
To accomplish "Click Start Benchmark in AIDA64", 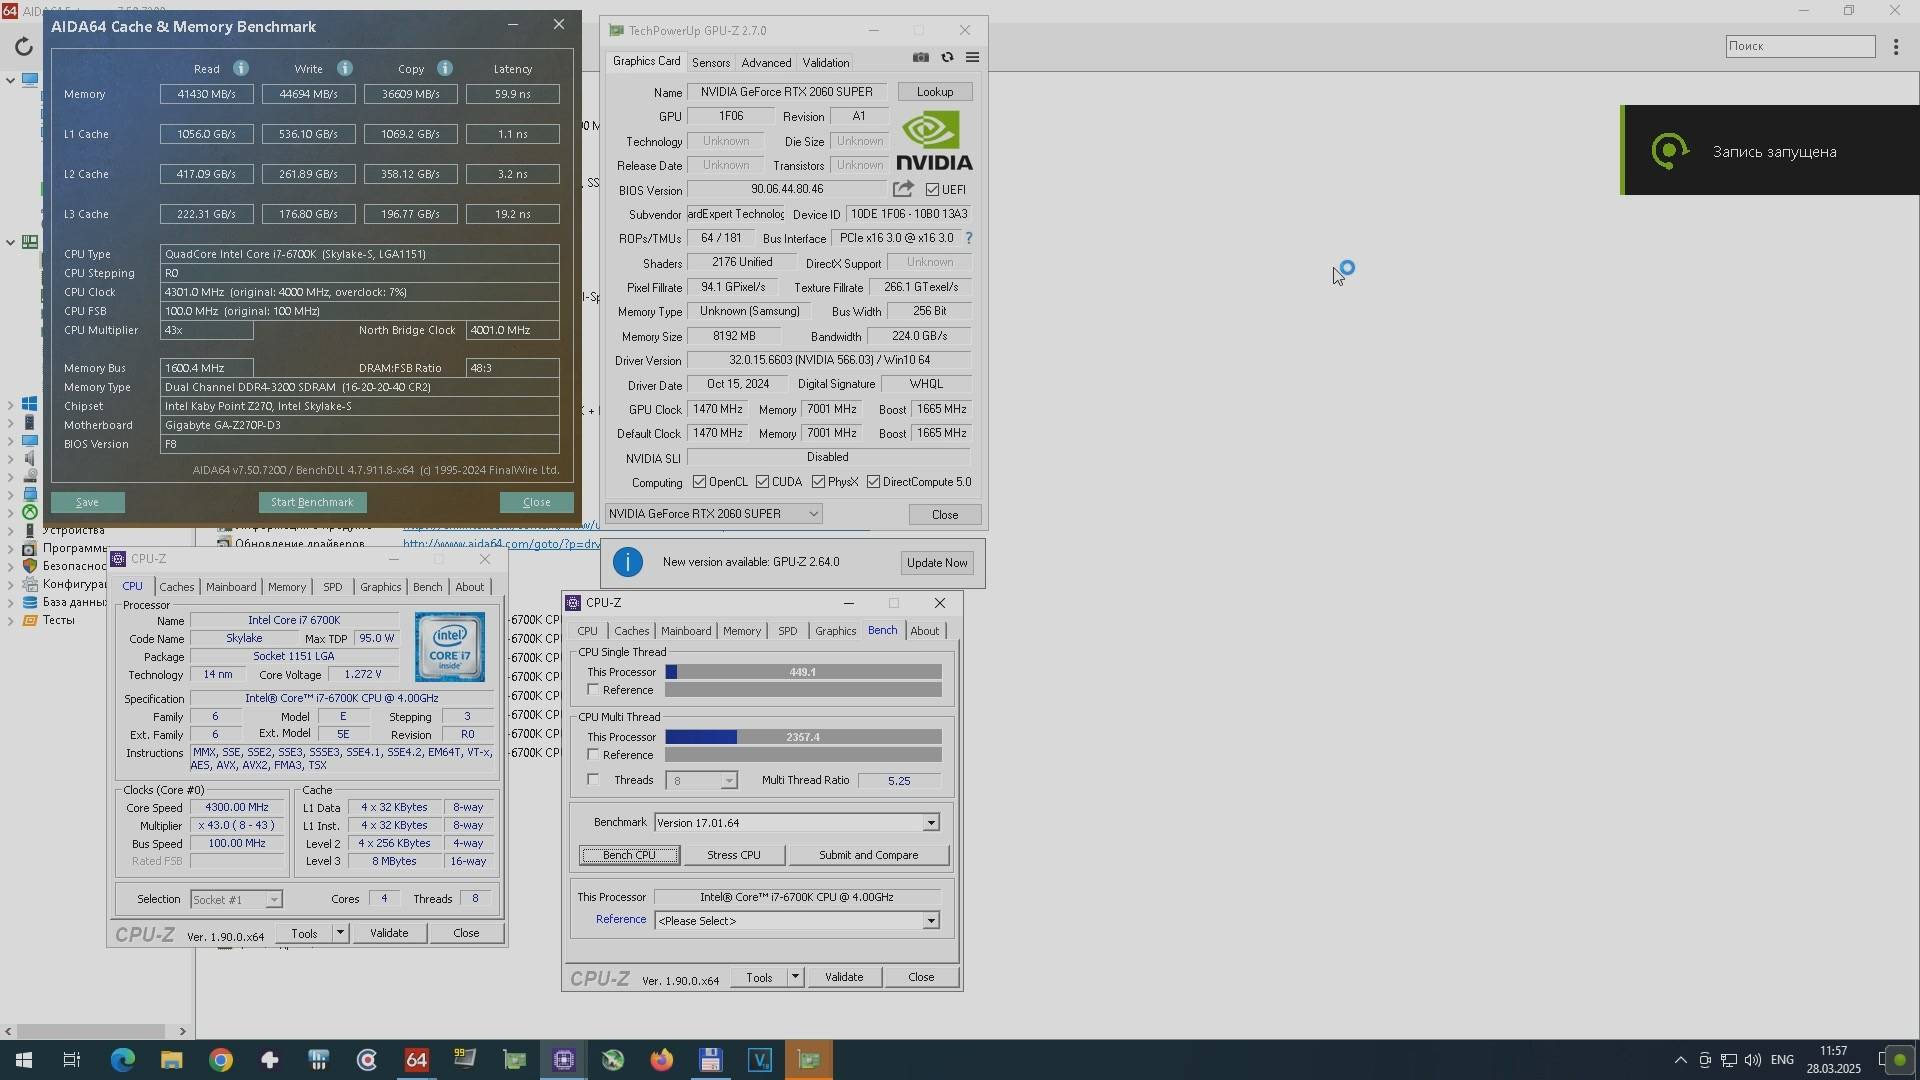I will point(312,502).
